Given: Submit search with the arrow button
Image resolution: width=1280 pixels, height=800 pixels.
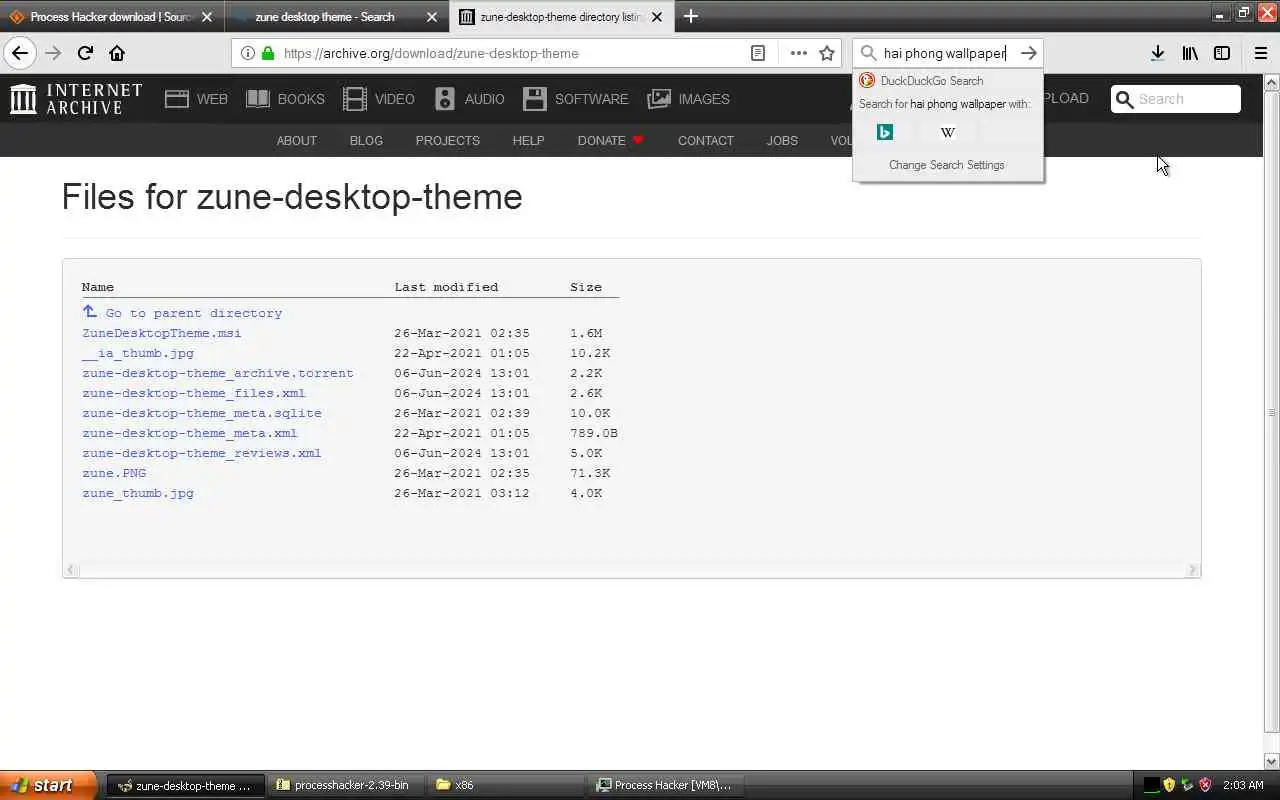Looking at the screenshot, I should [x=1028, y=53].
